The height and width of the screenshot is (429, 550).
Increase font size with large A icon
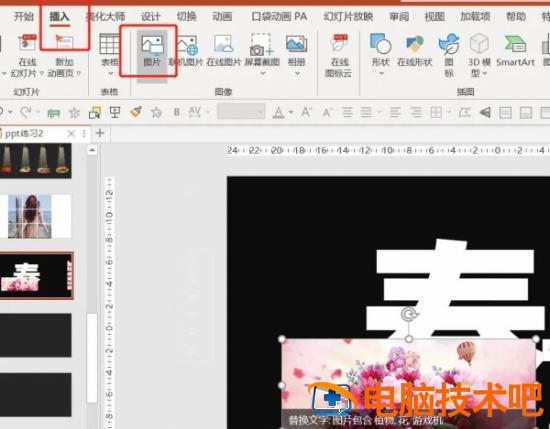coord(306,112)
